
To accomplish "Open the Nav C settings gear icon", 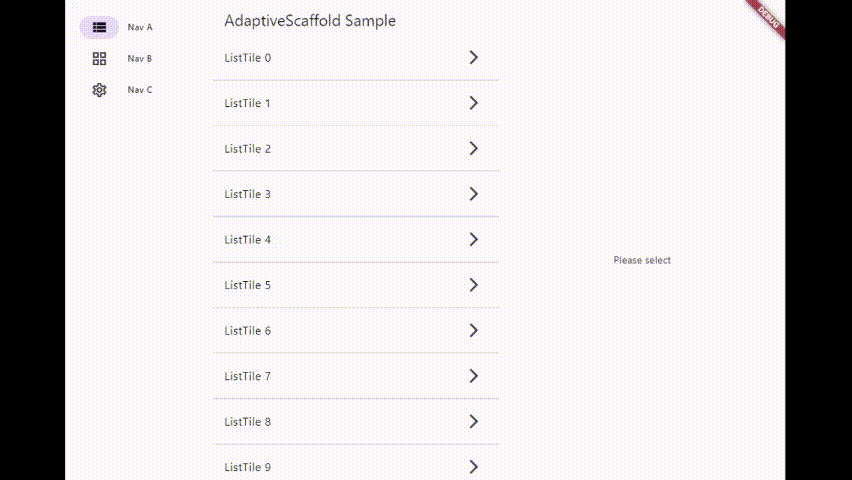I will click(x=99, y=90).
